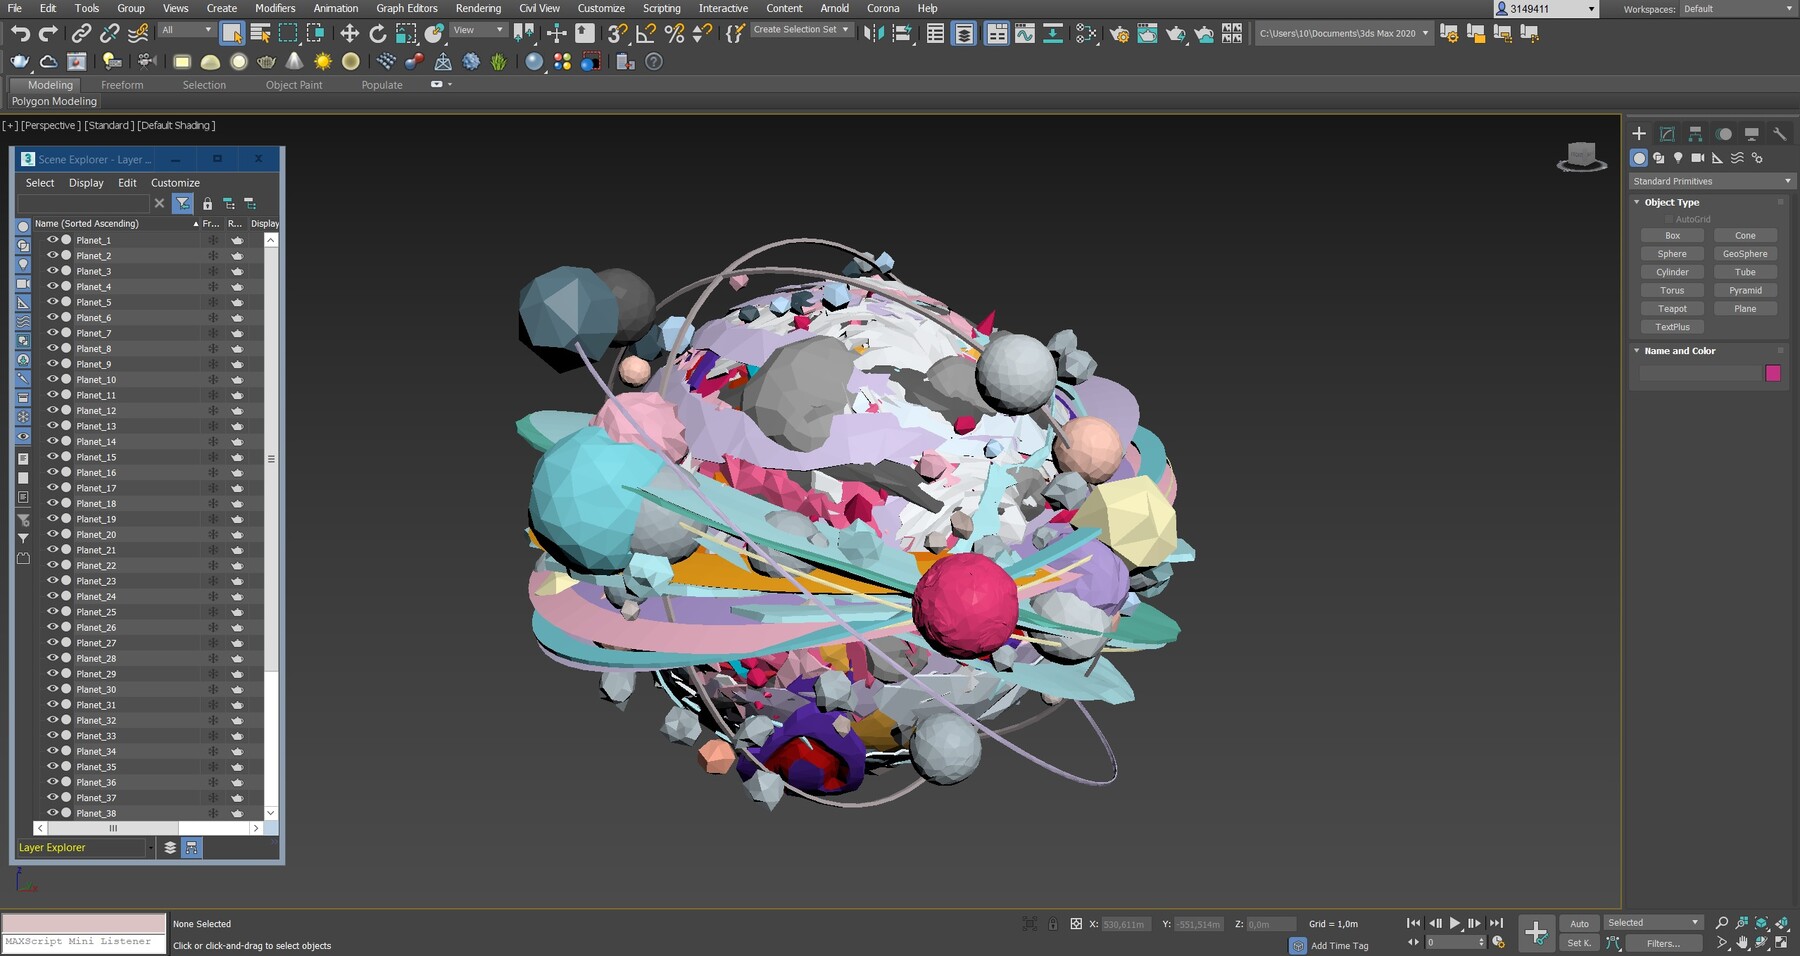Click the Teapot primitive button
The height and width of the screenshot is (956, 1800).
(x=1672, y=309)
